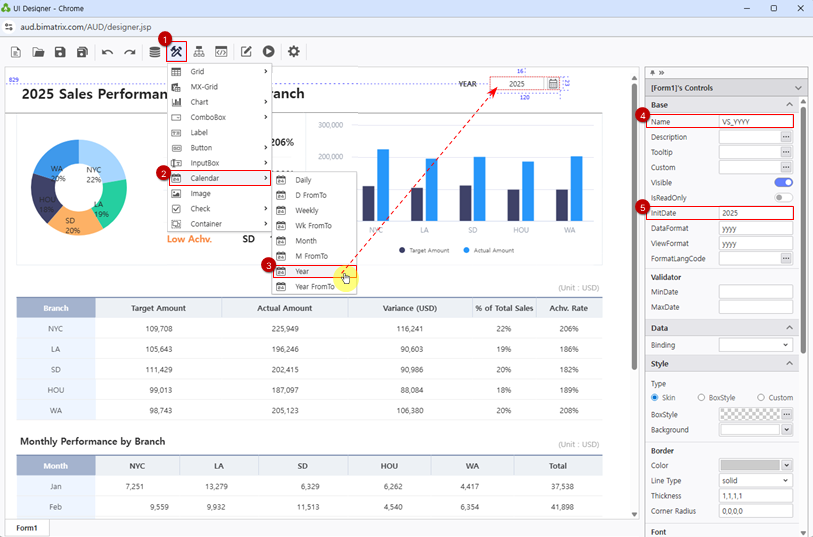The image size is (813, 537).
Task: Open settings via the gear toolbar icon
Action: coord(293,52)
